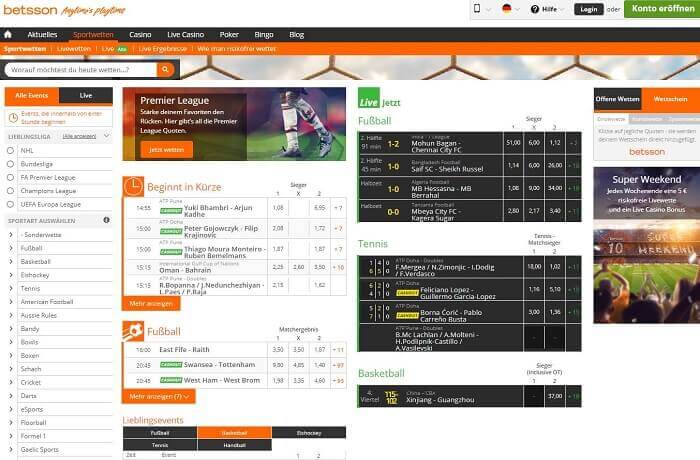
Task: Click the info icon beside Sportart auswählen
Action: tap(106, 220)
